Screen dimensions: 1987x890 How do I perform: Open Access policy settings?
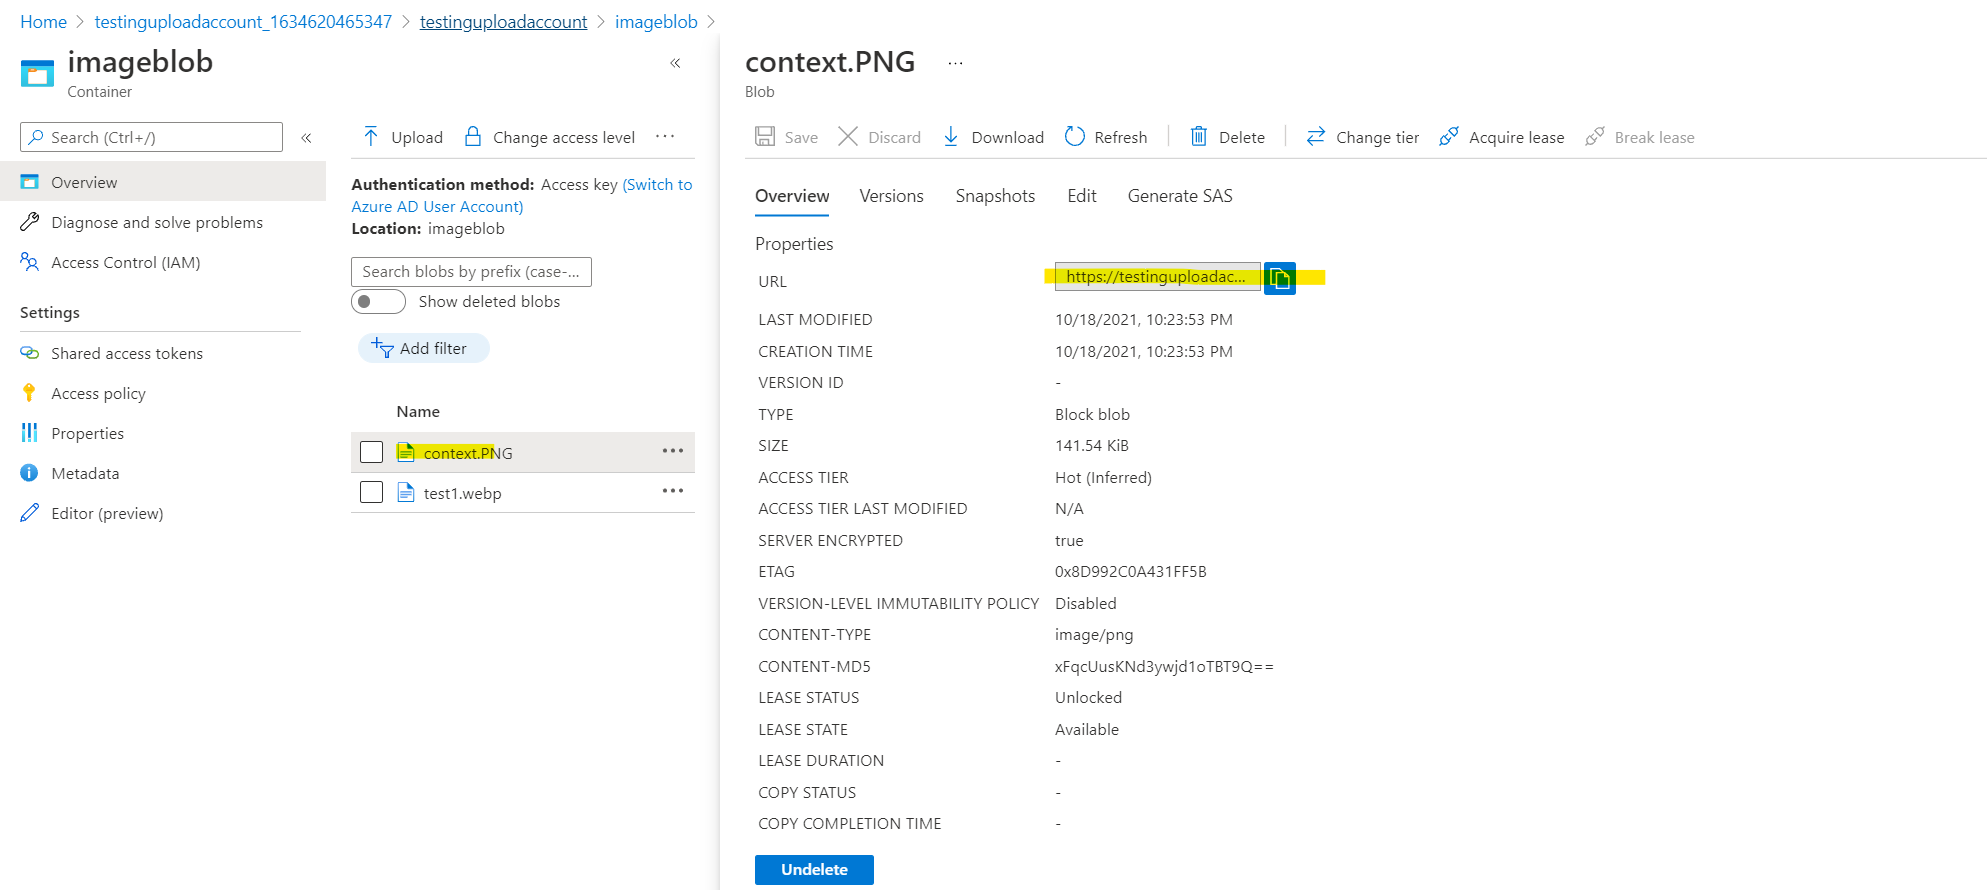[x=98, y=393]
